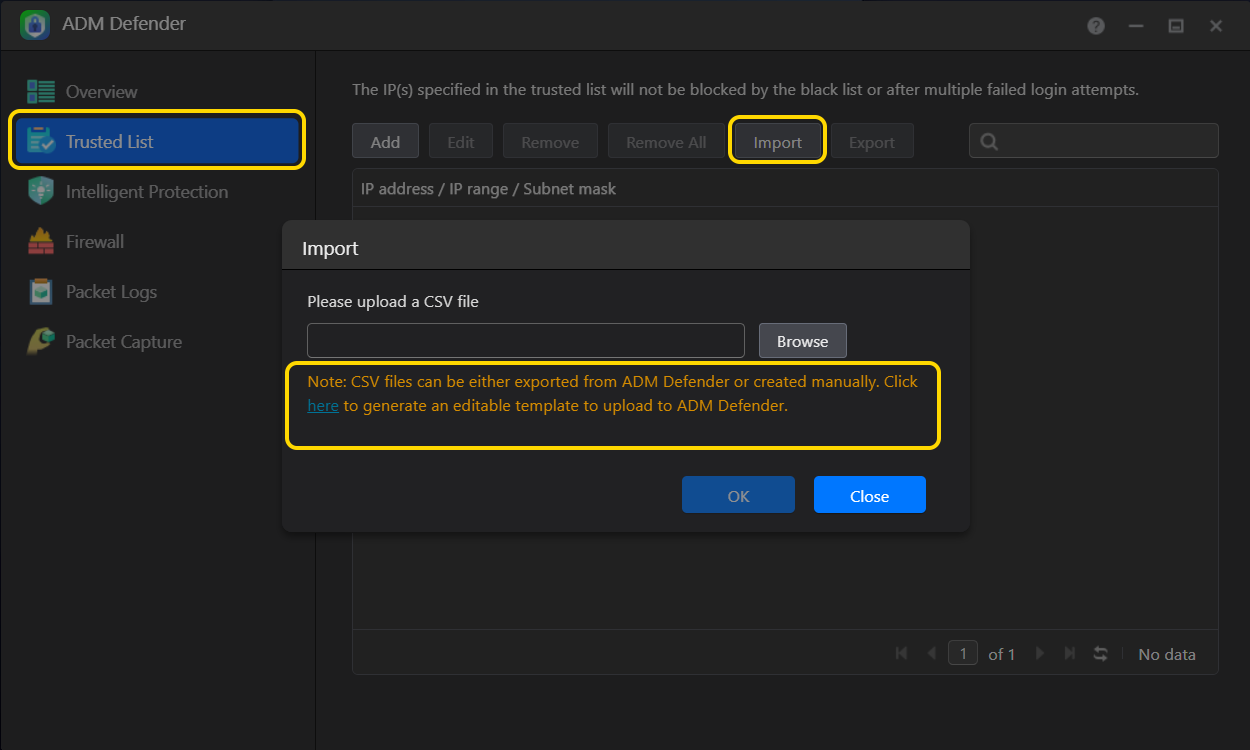This screenshot has height=750, width=1250.
Task: Click the Add button
Action: tap(385, 141)
